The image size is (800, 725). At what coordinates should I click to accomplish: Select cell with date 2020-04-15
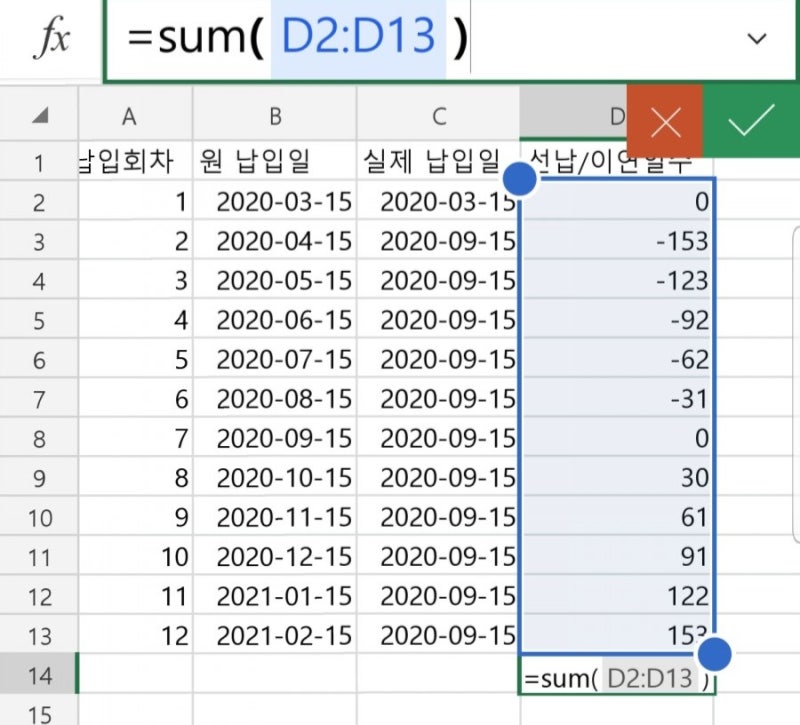pyautogui.click(x=275, y=241)
